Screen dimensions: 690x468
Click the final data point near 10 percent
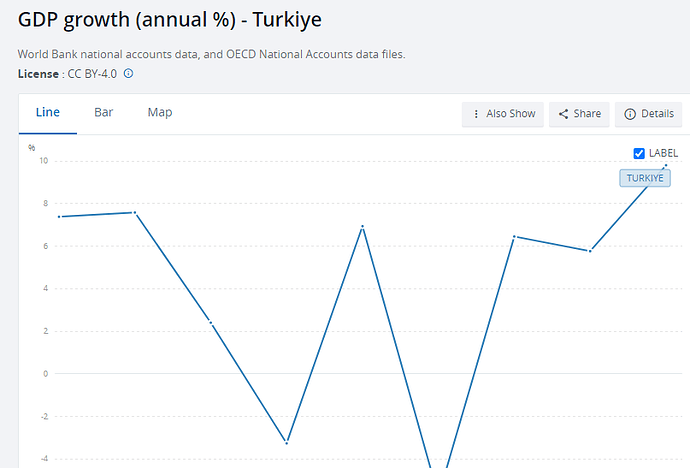[665, 165]
